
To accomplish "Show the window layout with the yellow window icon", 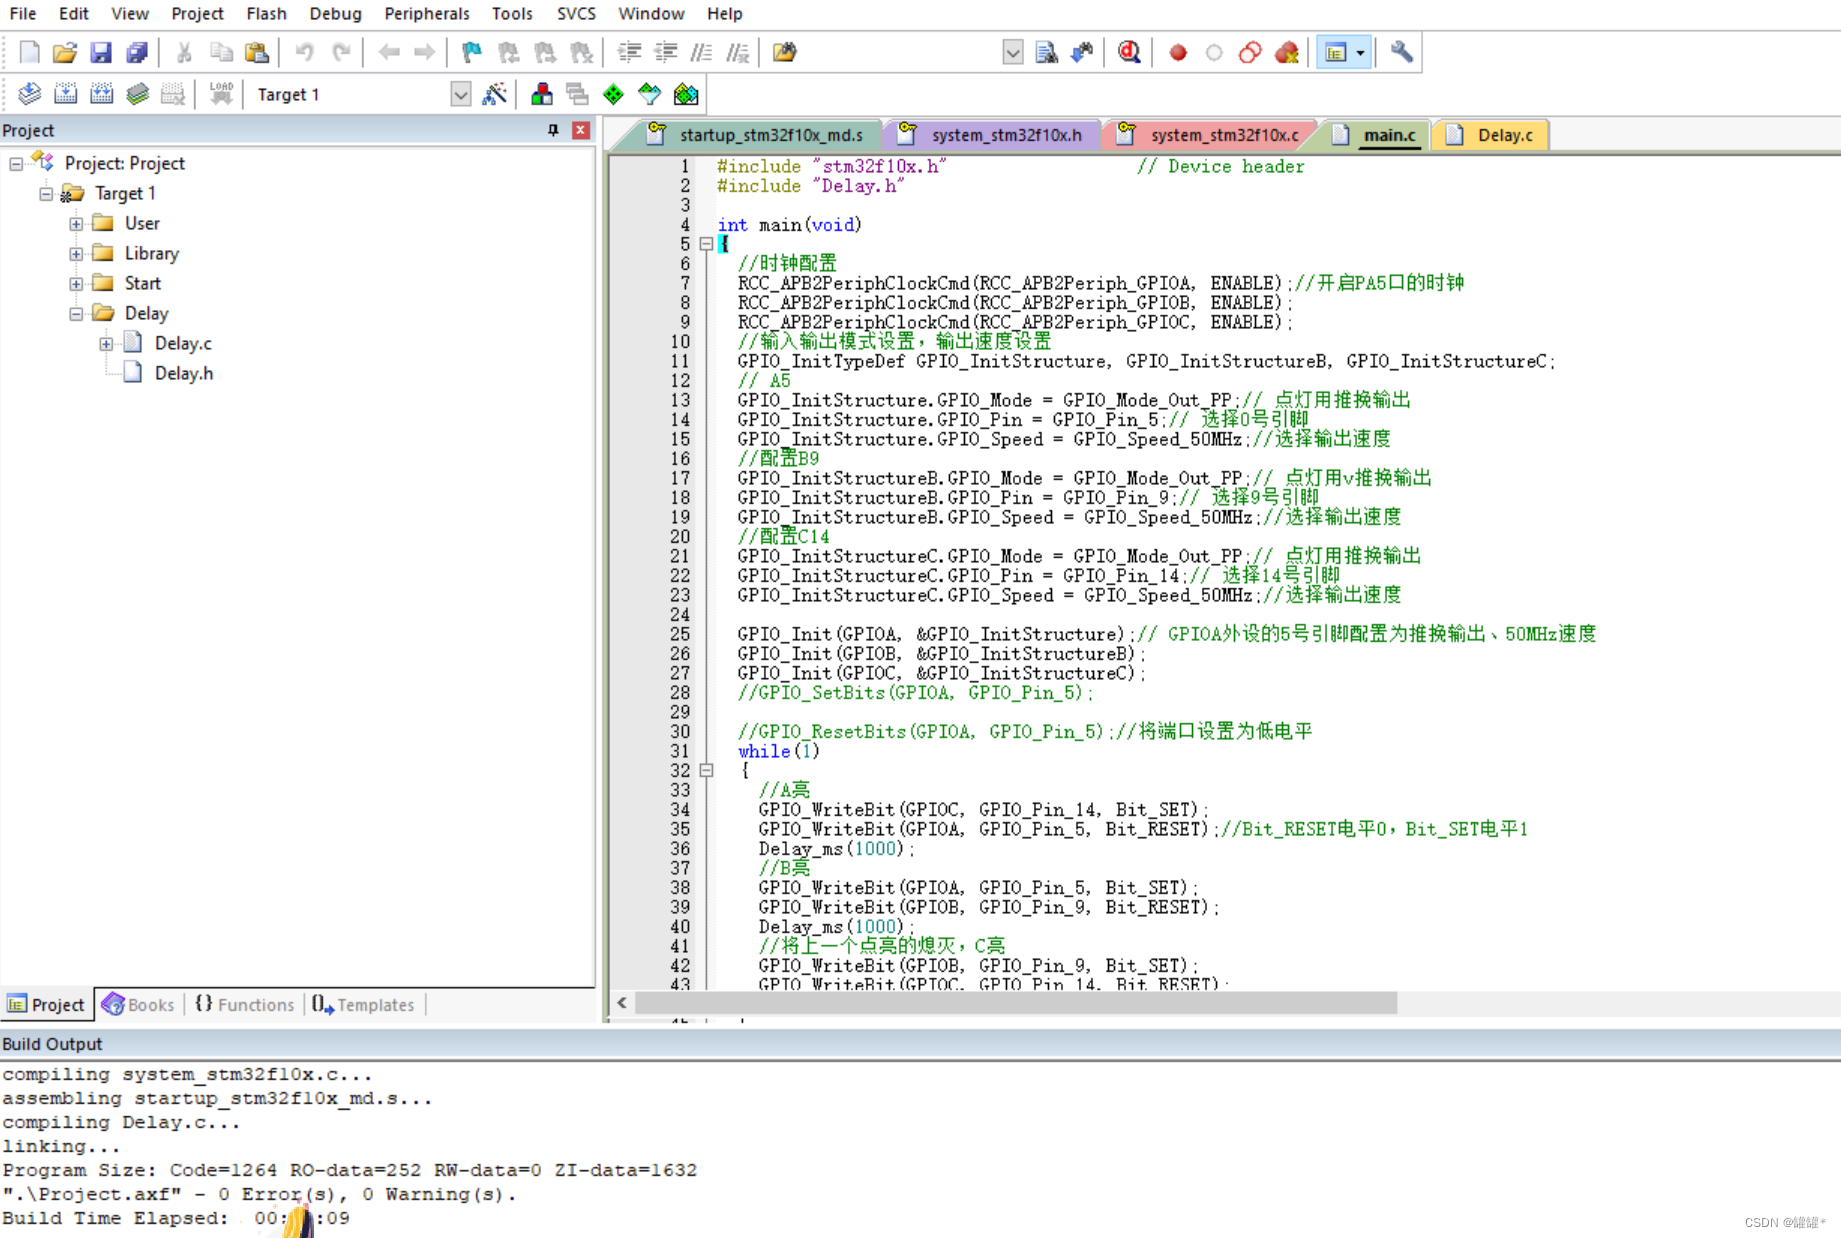I will click(1336, 52).
